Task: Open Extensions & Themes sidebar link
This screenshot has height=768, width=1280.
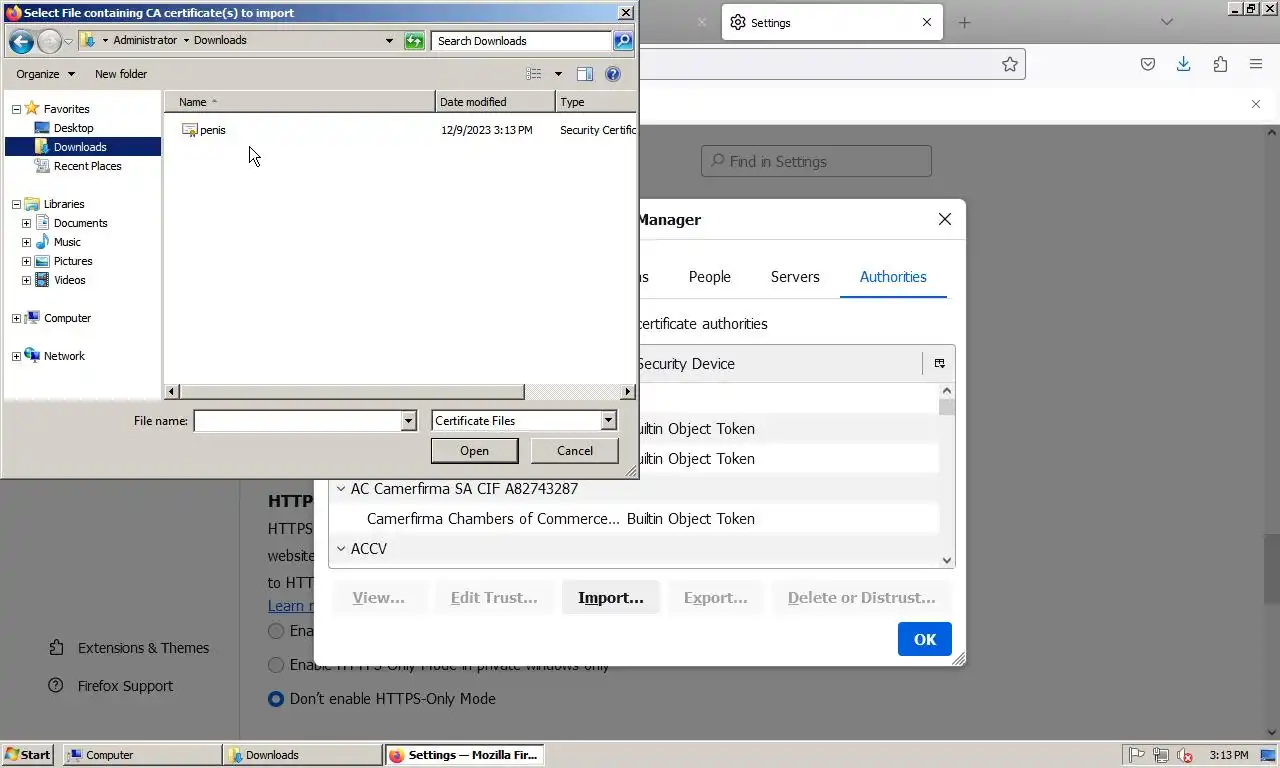Action: point(128,648)
